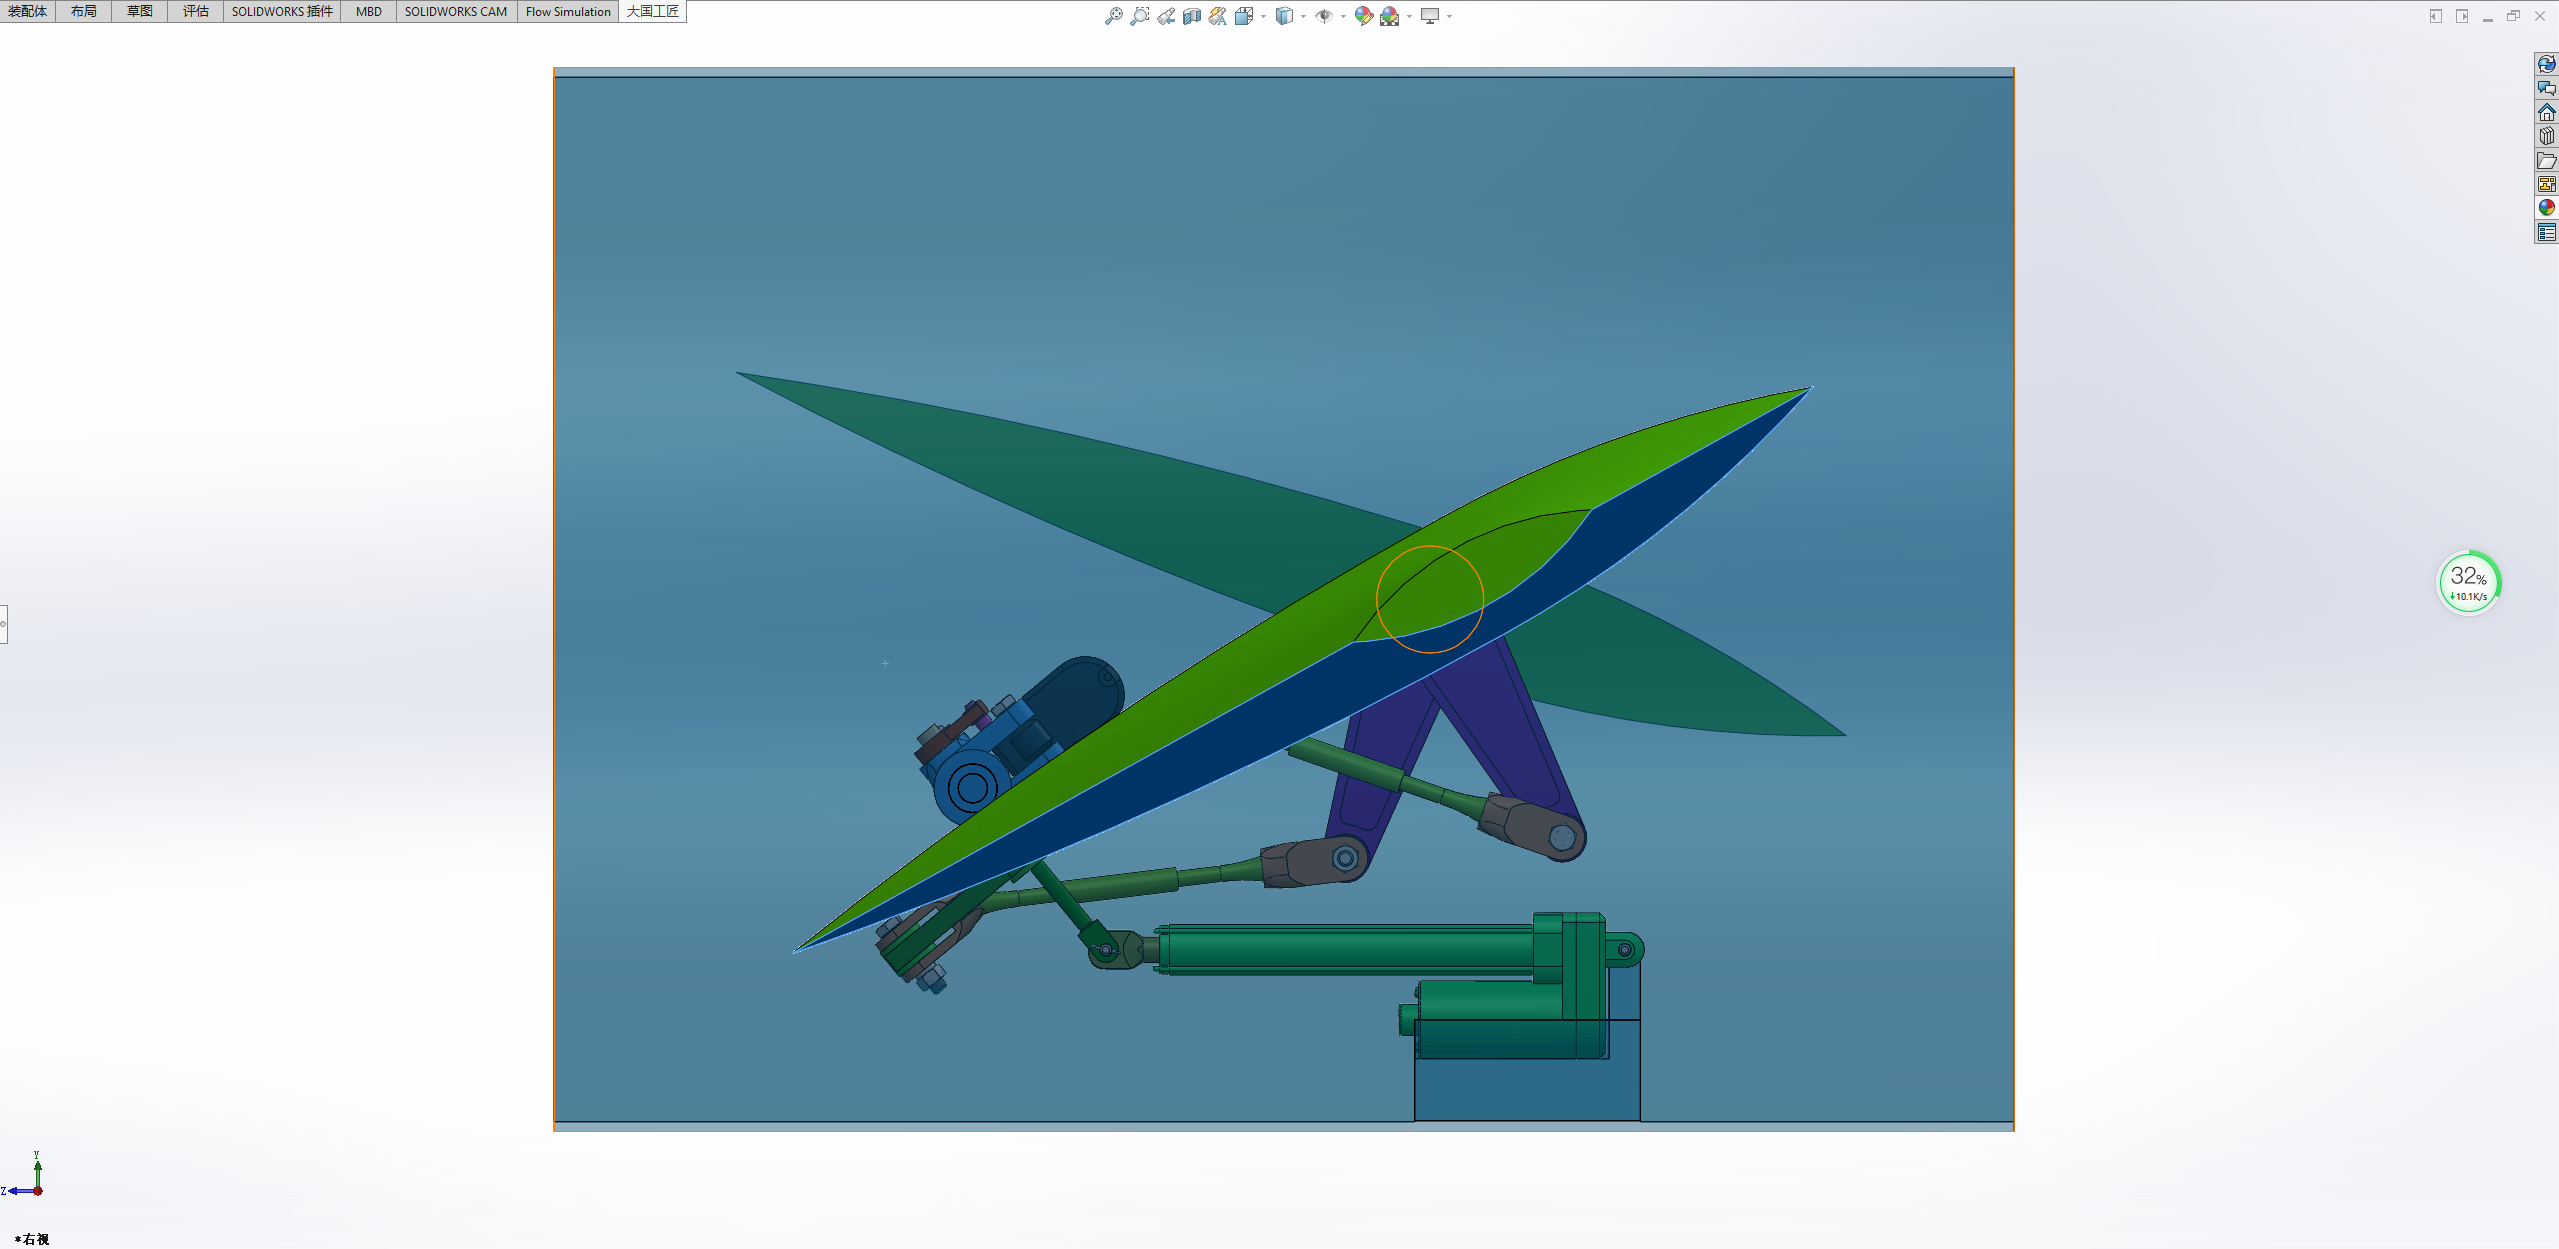Screen dimensions: 2559x1249
Task: Select the Zoom to Area tool
Action: click(x=1139, y=16)
